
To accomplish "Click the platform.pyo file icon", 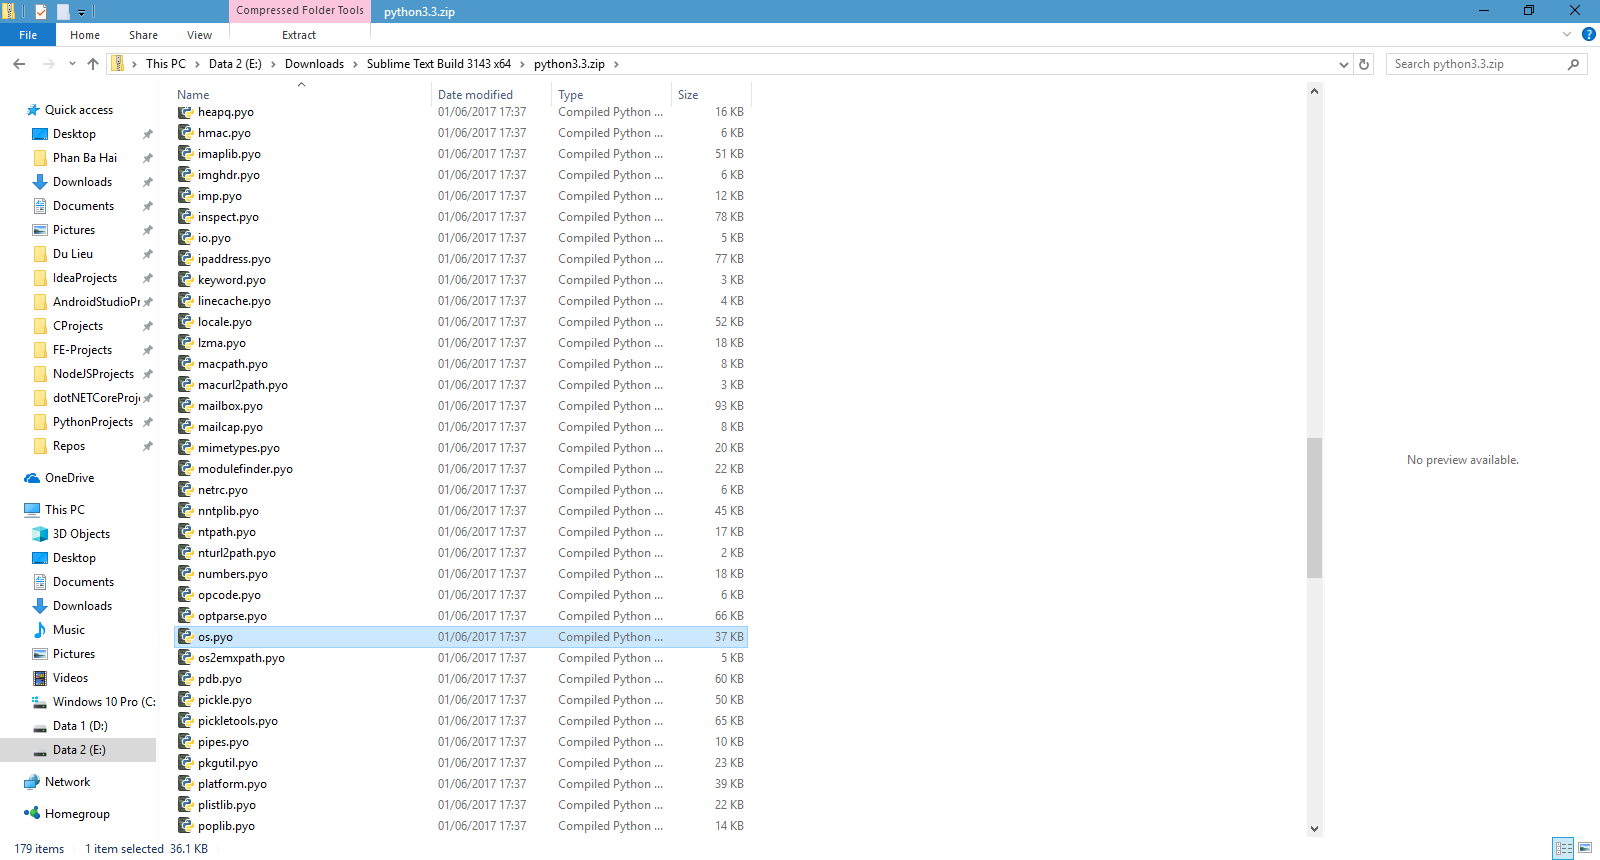I will point(185,783).
